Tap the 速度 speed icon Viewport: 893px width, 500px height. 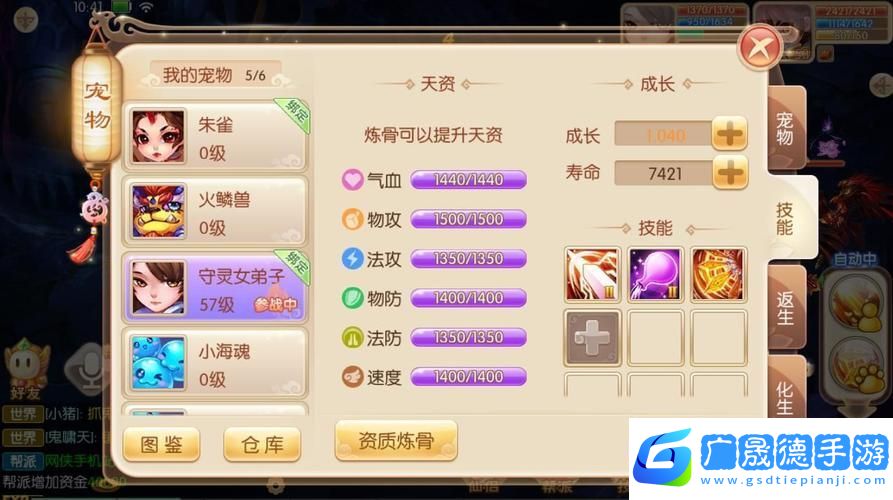(x=353, y=377)
